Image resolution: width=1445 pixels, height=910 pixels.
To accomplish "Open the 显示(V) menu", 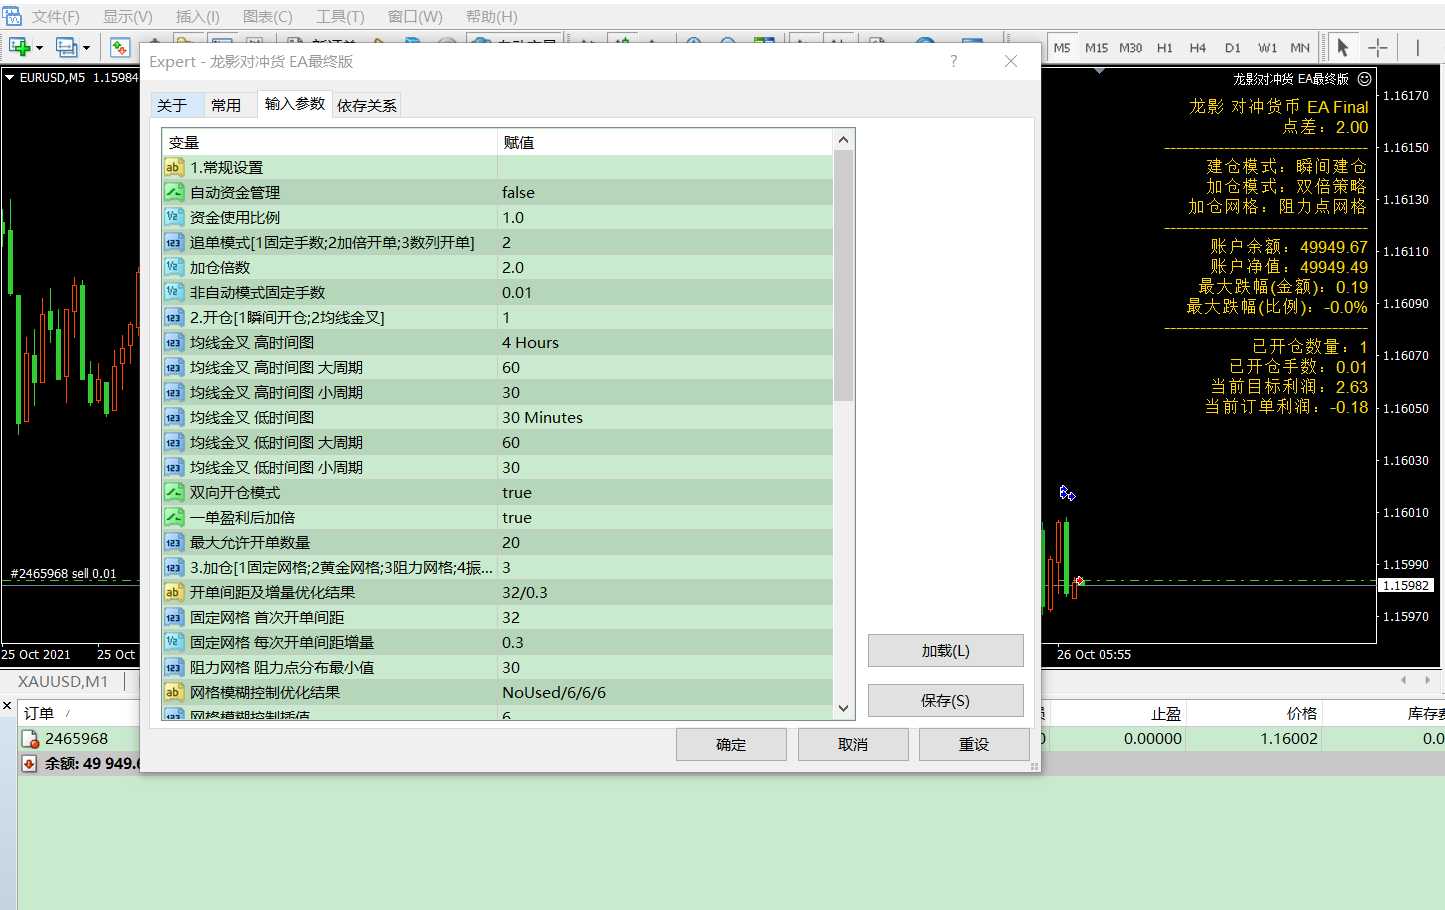I will click(x=127, y=16).
